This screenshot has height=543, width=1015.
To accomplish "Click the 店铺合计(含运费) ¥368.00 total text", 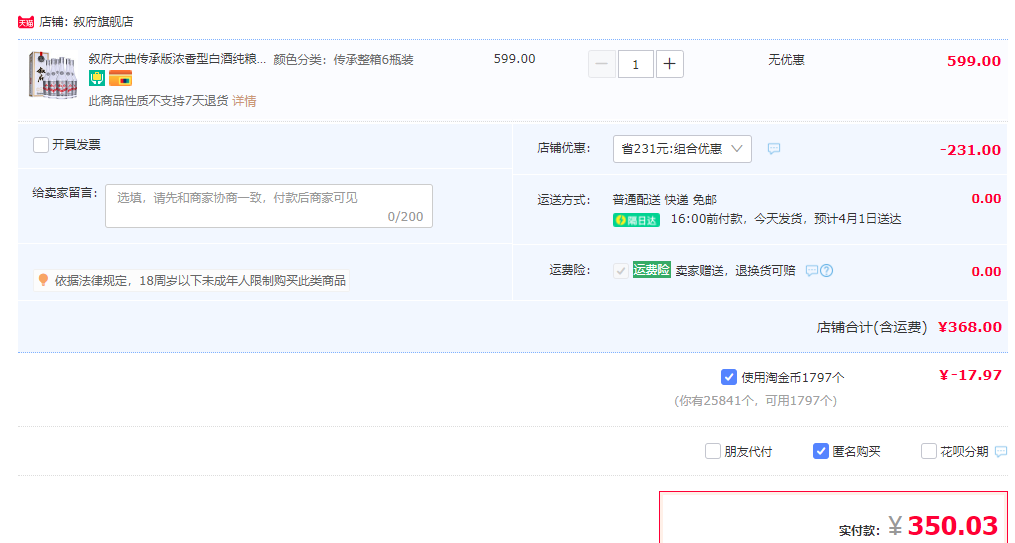I will [909, 327].
